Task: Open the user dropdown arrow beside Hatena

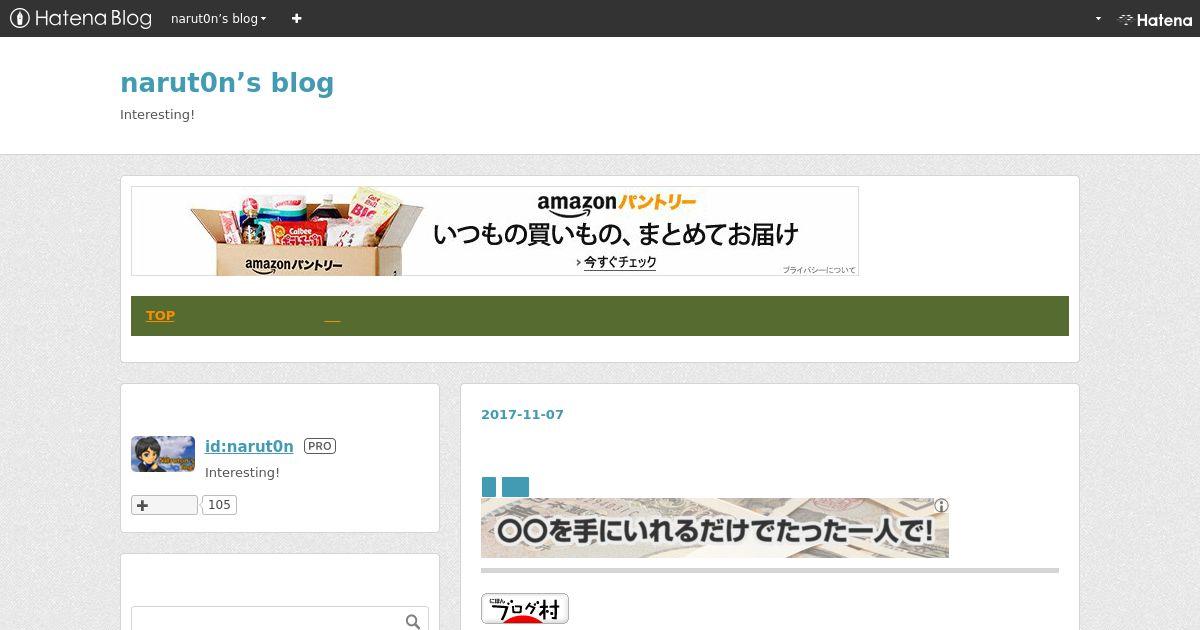Action: [1098, 18]
